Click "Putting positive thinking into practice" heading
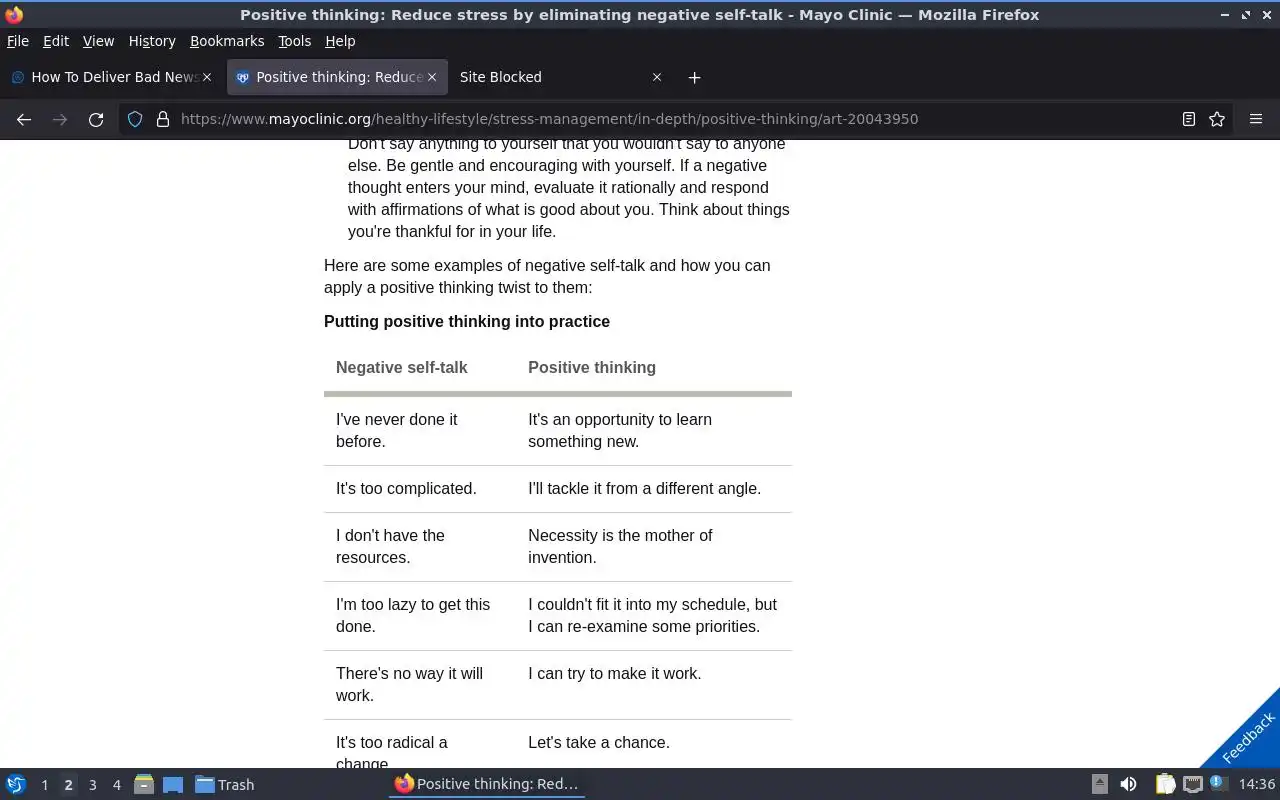This screenshot has height=800, width=1280. [x=467, y=321]
